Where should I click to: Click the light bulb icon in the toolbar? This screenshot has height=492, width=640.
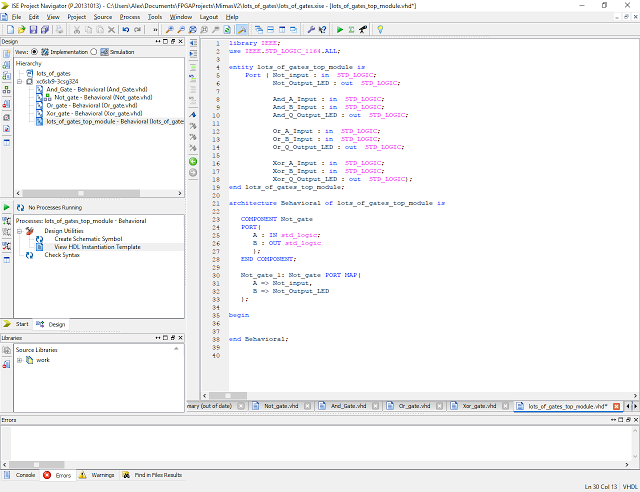pyautogui.click(x=381, y=30)
